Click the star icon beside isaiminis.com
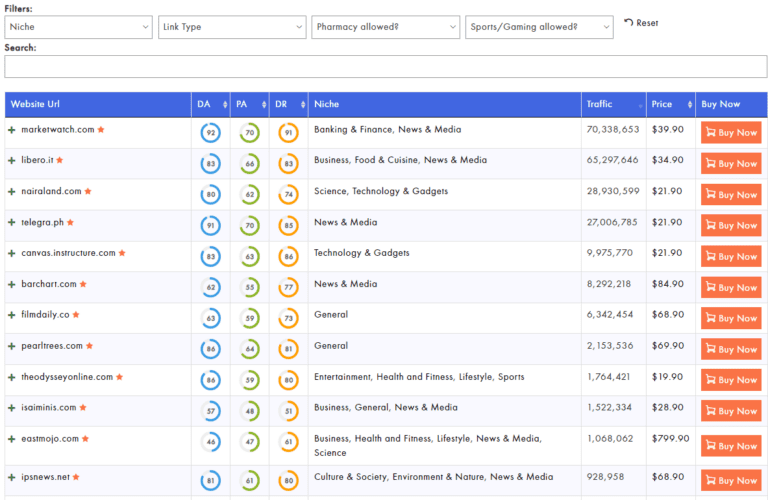Image resolution: width=768 pixels, height=500 pixels. click(83, 407)
